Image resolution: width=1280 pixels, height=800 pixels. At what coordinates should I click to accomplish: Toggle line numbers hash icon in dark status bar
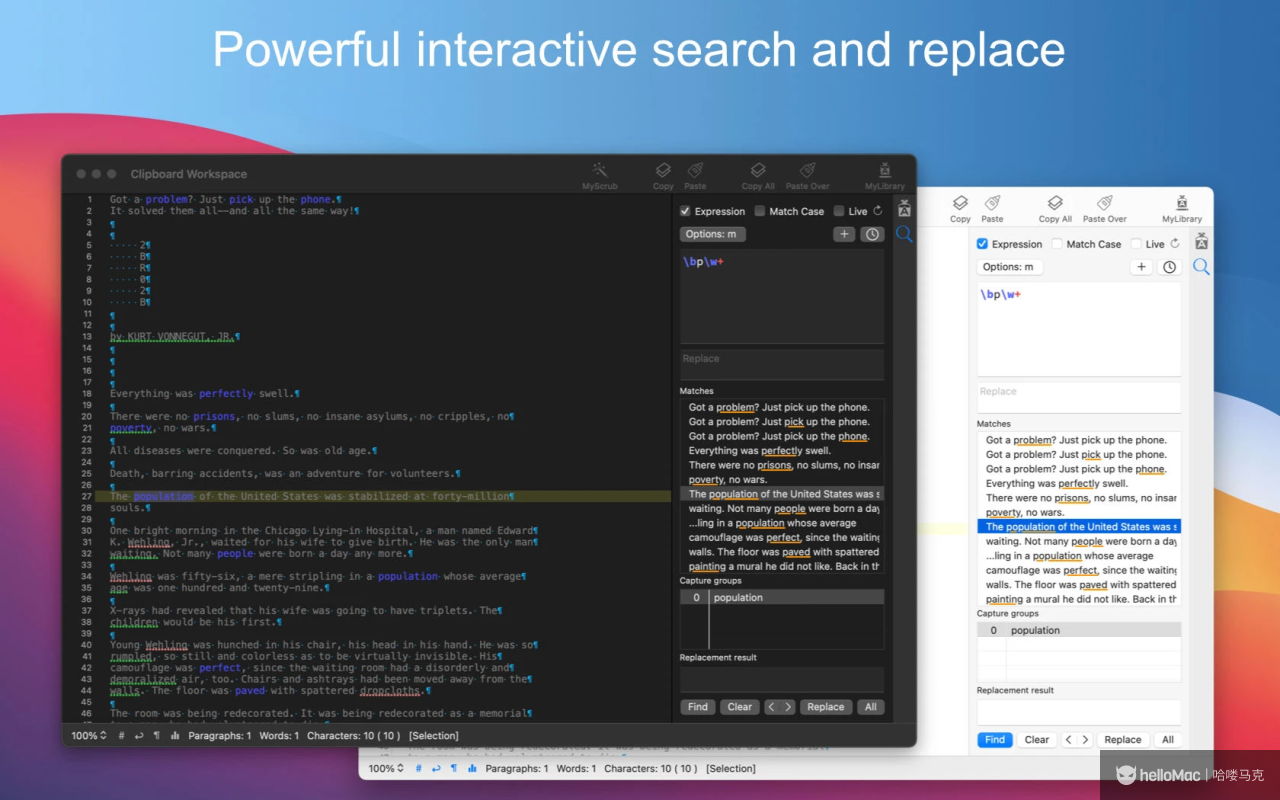click(121, 736)
